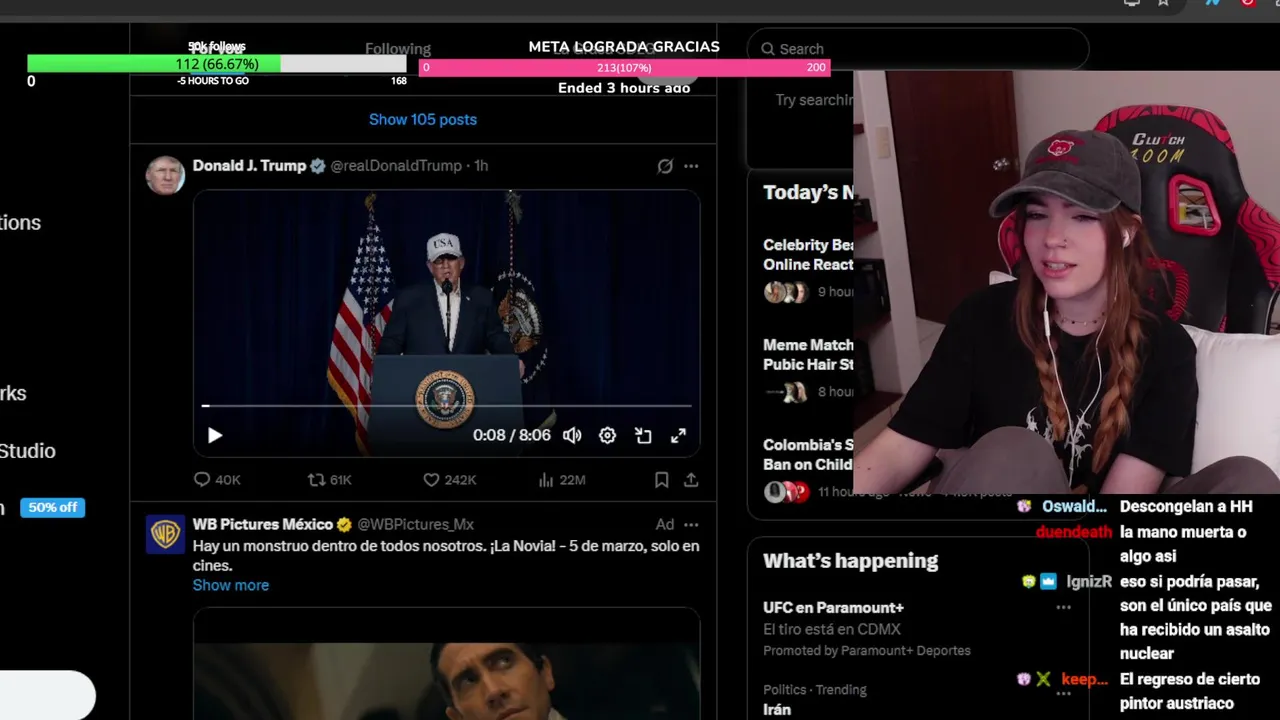Image resolution: width=1280 pixels, height=720 pixels.
Task: Open Meme Match news story
Action: click(x=808, y=355)
